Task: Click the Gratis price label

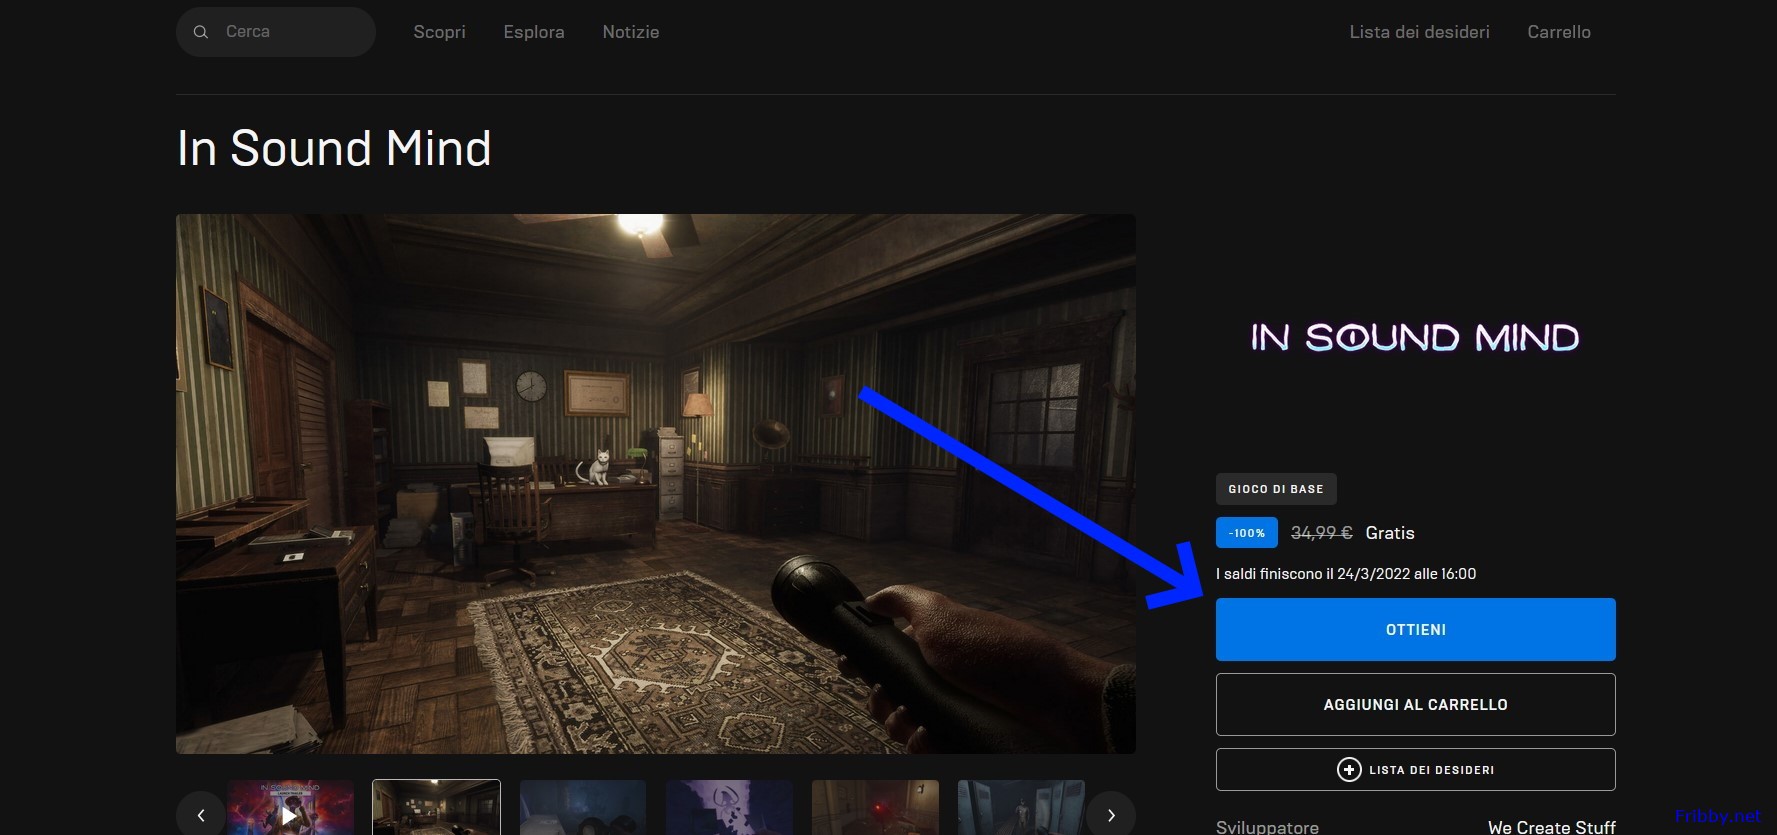Action: pos(1390,533)
